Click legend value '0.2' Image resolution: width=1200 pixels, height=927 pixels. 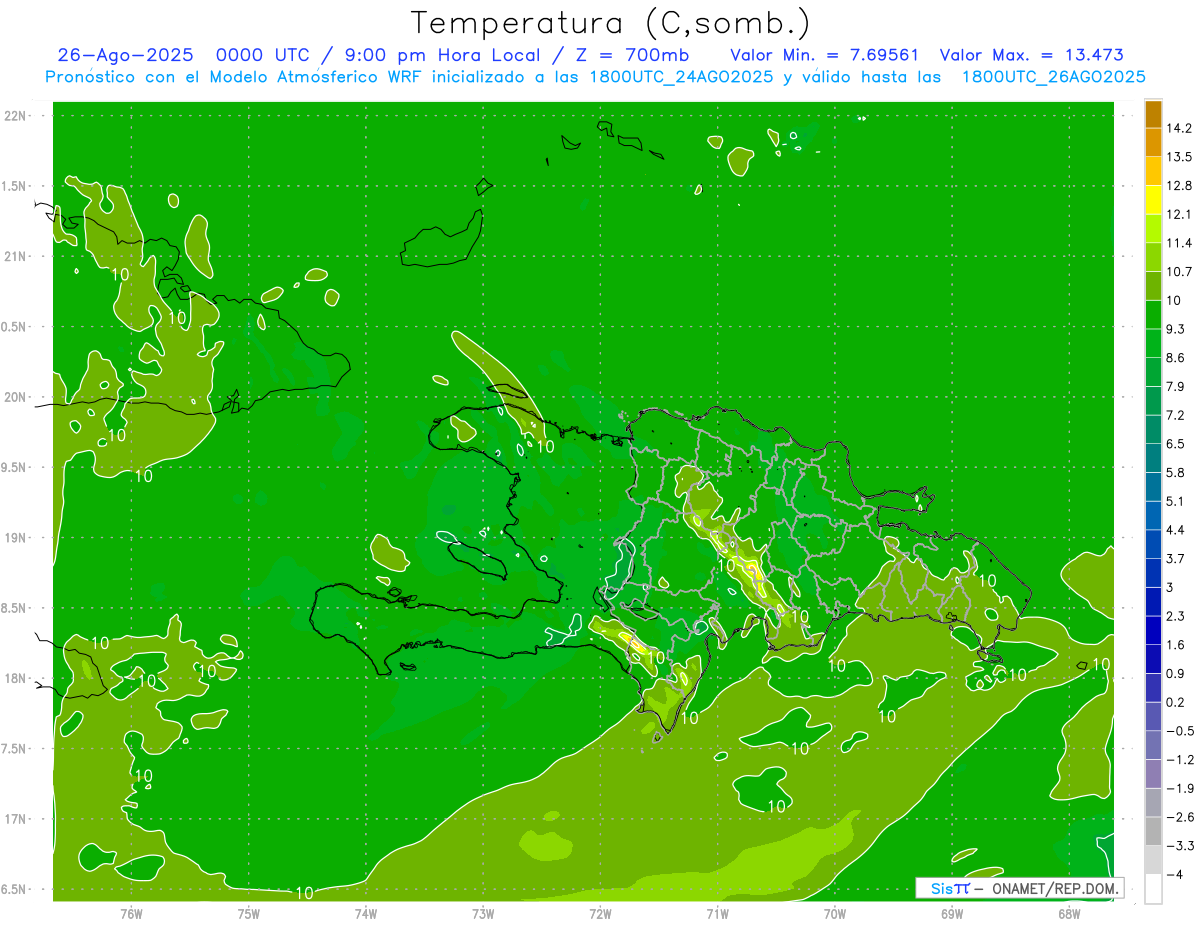1175,702
